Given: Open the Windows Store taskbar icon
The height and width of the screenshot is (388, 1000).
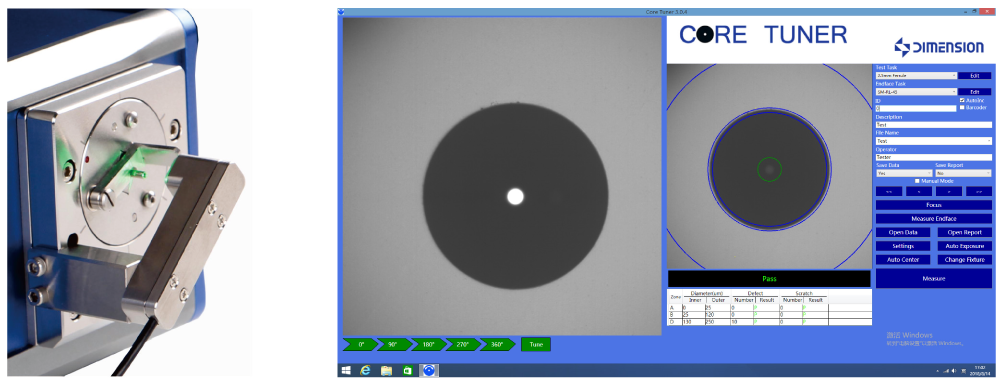Looking at the screenshot, I should click(x=408, y=370).
